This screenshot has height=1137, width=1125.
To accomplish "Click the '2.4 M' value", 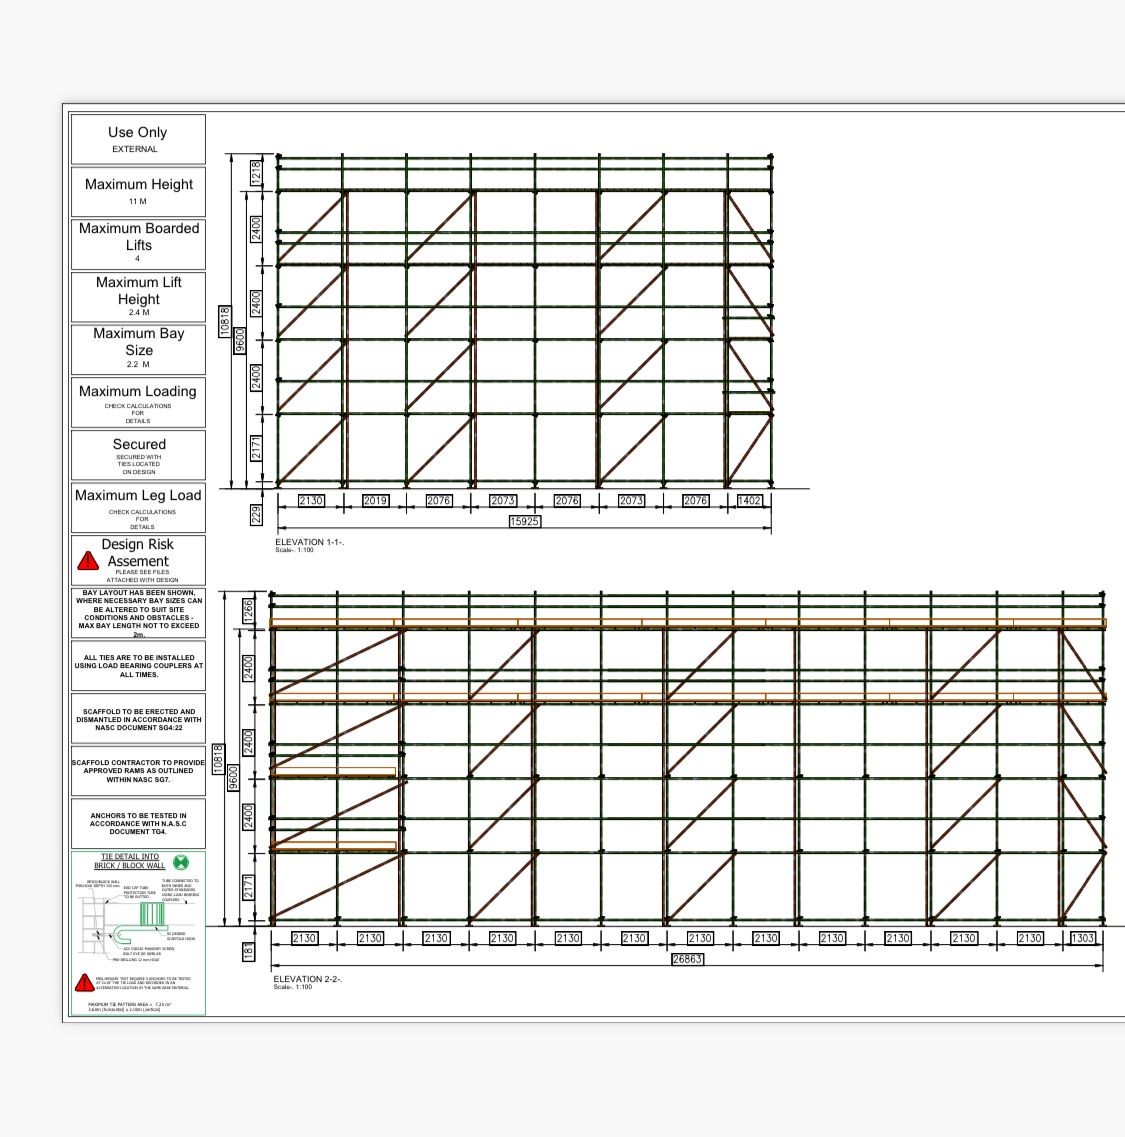I will pos(139,313).
